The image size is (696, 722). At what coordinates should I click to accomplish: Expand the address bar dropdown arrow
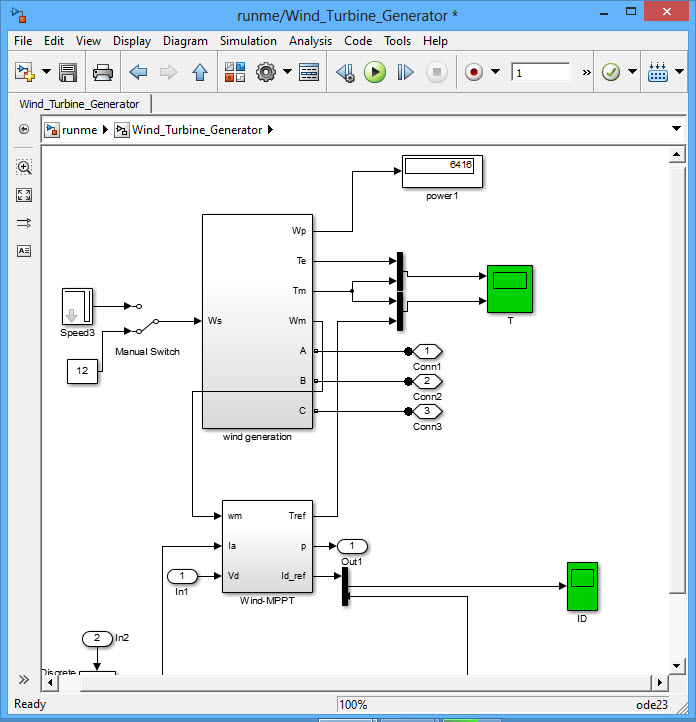coord(677,130)
